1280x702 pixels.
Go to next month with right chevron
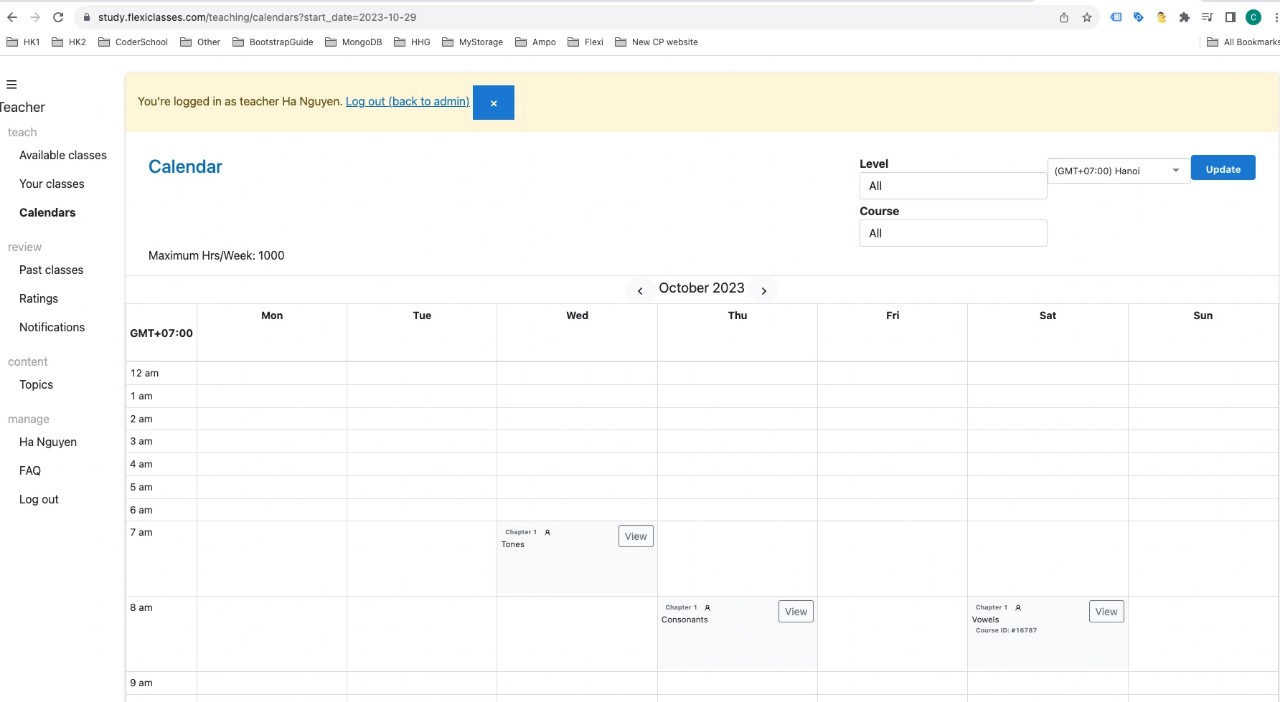(x=764, y=290)
